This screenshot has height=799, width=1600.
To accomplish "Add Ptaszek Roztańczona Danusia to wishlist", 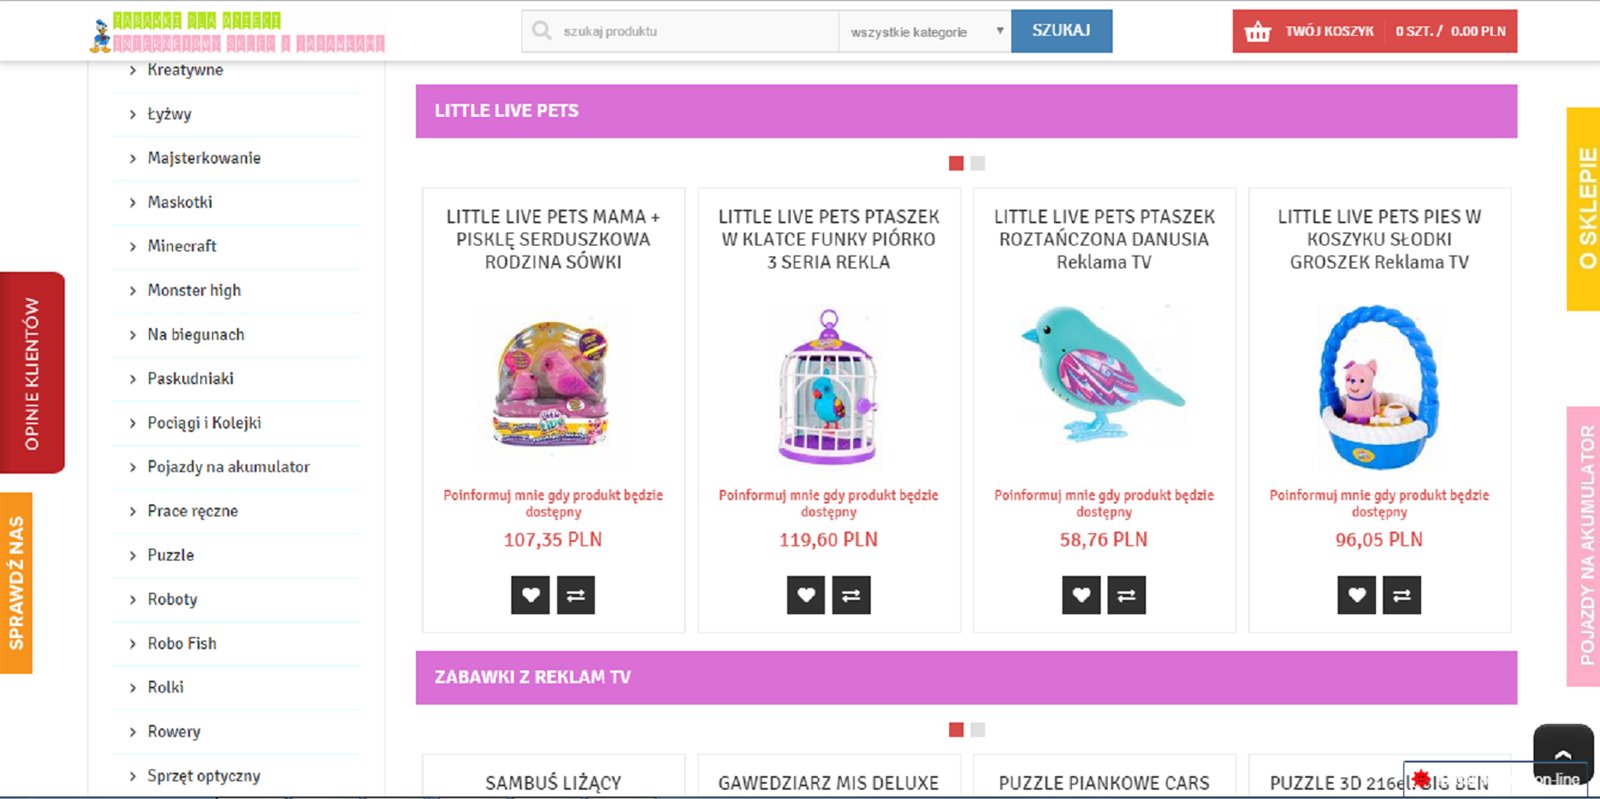I will click(x=1081, y=595).
